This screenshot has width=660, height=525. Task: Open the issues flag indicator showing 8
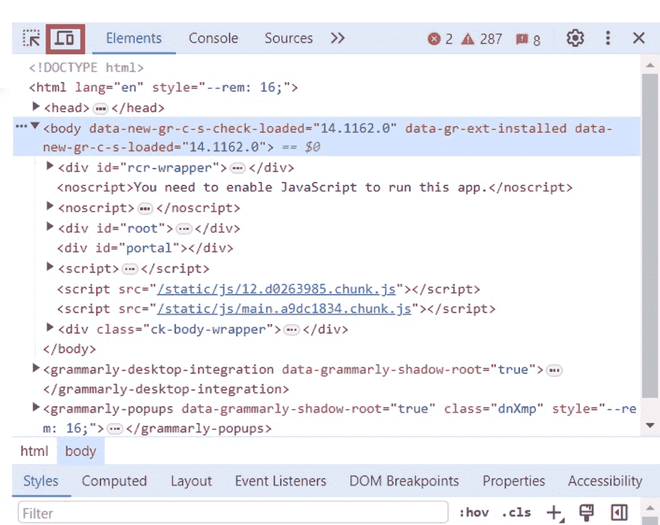tap(528, 40)
